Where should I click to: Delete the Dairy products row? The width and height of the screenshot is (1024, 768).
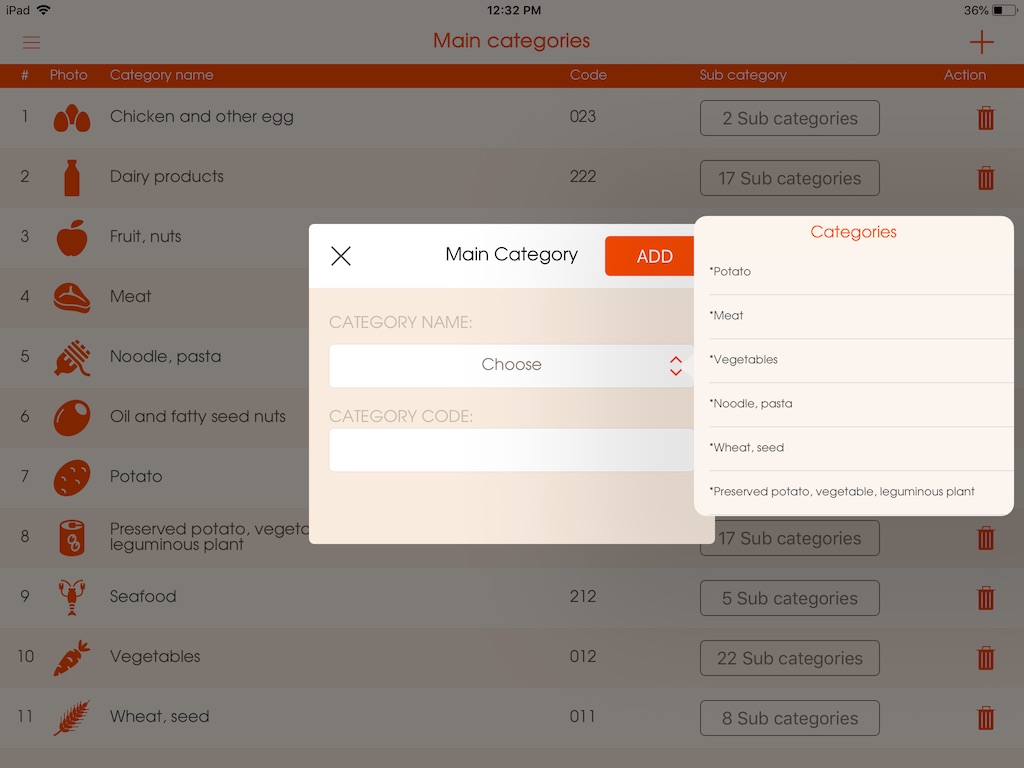pos(985,178)
